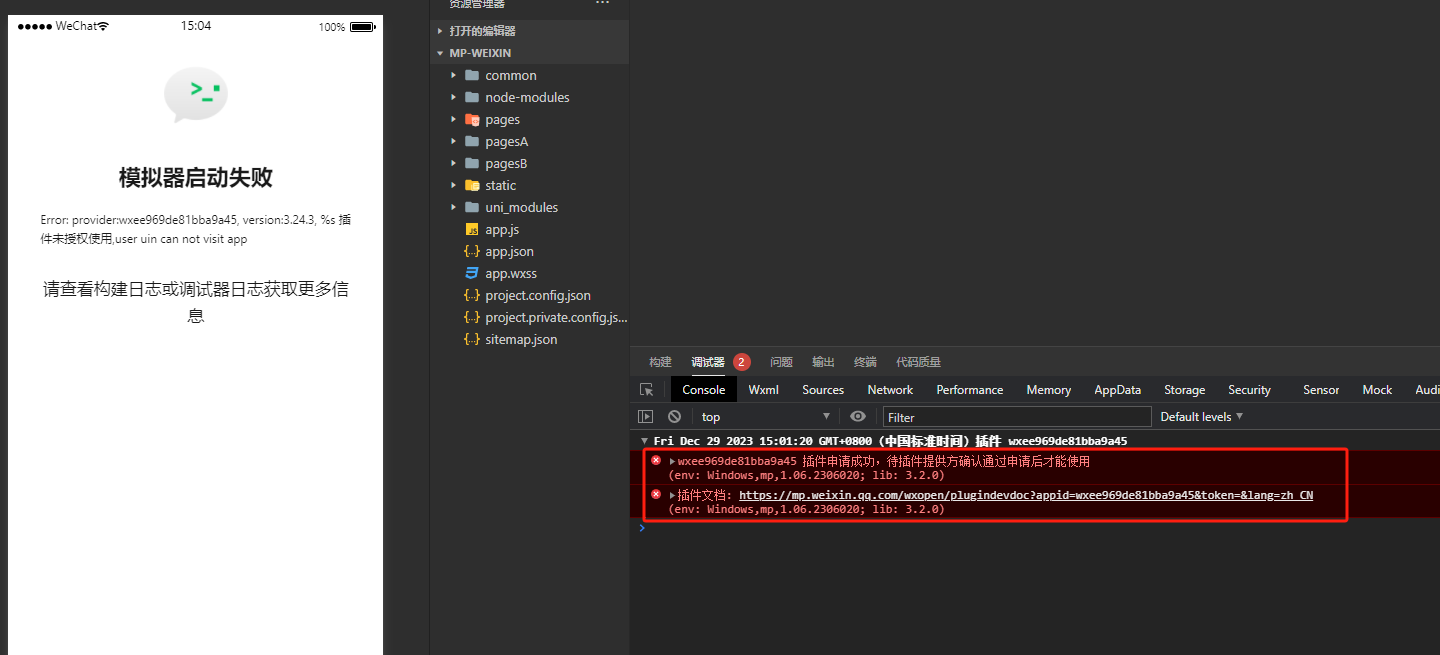1440x655 pixels.
Task: Click the sitemap.json file icon
Action: coord(472,339)
